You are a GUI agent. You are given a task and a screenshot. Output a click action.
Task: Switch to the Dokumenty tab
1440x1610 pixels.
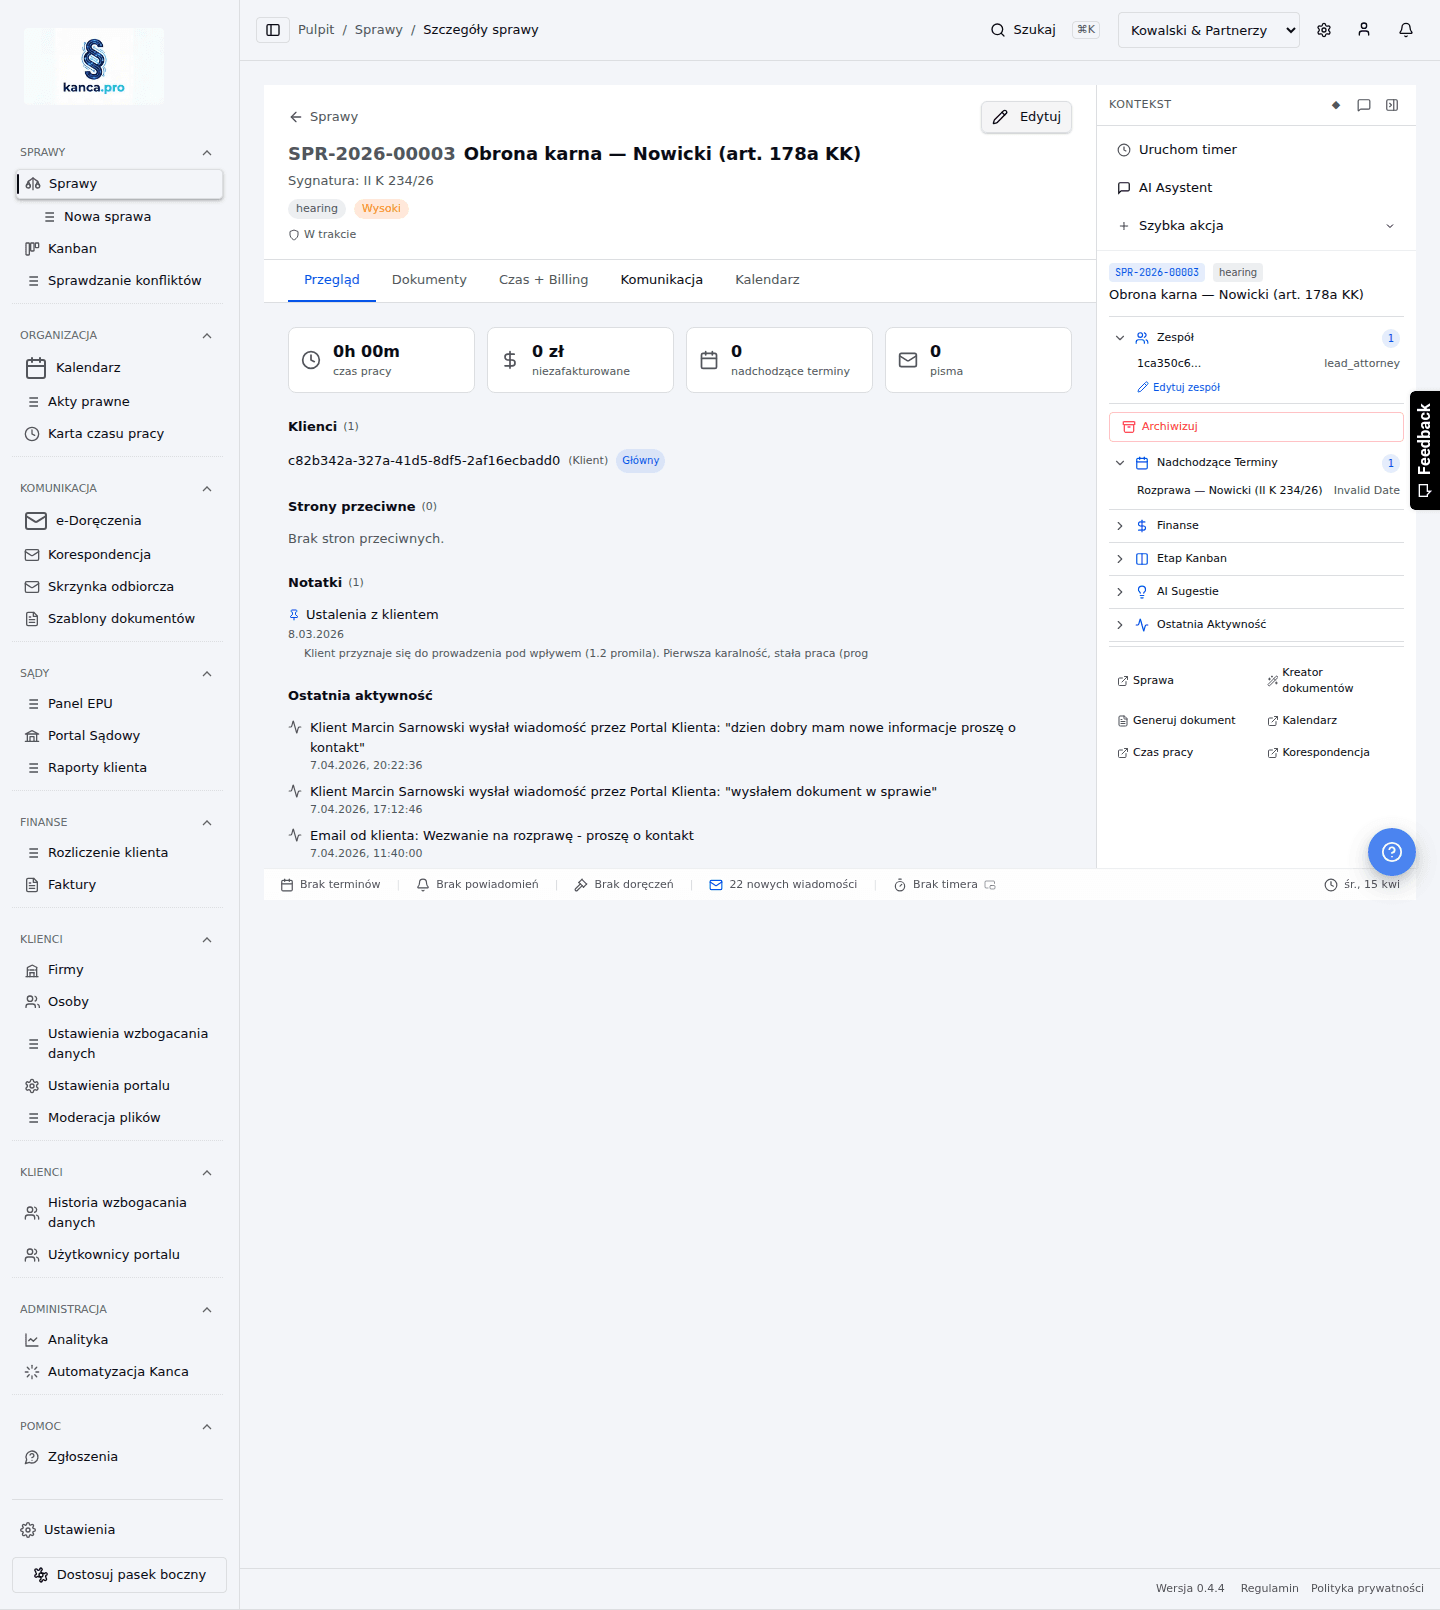coord(429,280)
